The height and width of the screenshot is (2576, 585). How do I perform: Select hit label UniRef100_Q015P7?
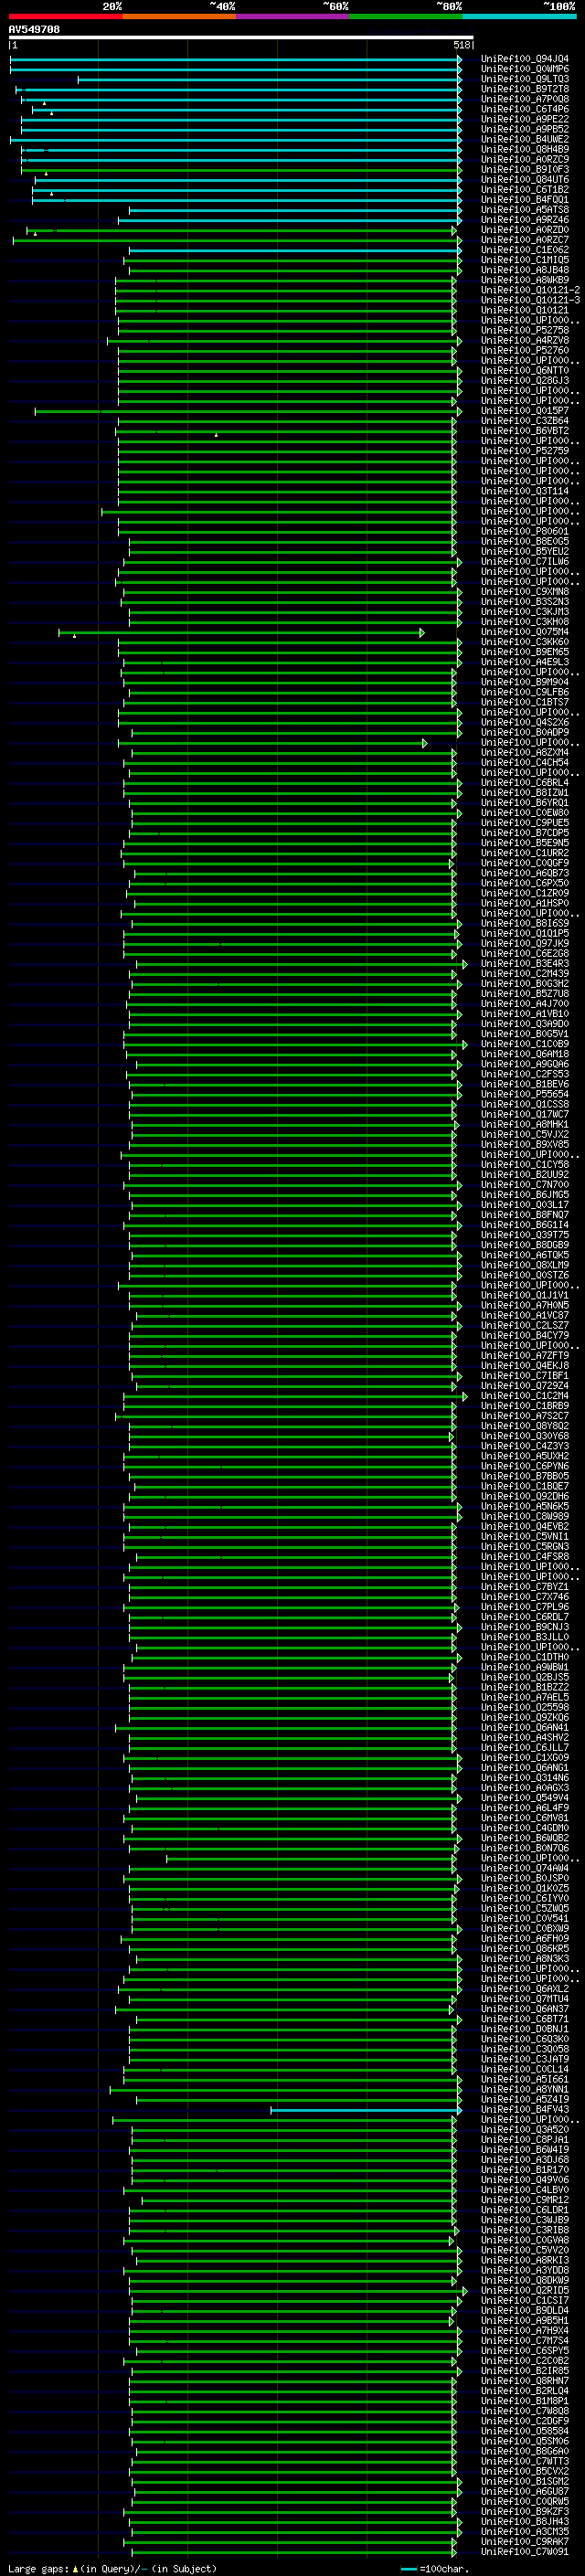click(x=525, y=411)
